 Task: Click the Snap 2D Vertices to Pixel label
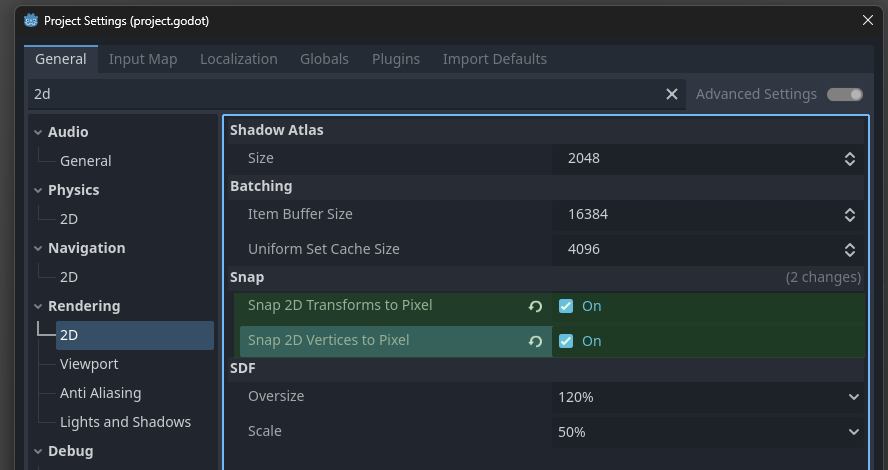click(x=328, y=340)
